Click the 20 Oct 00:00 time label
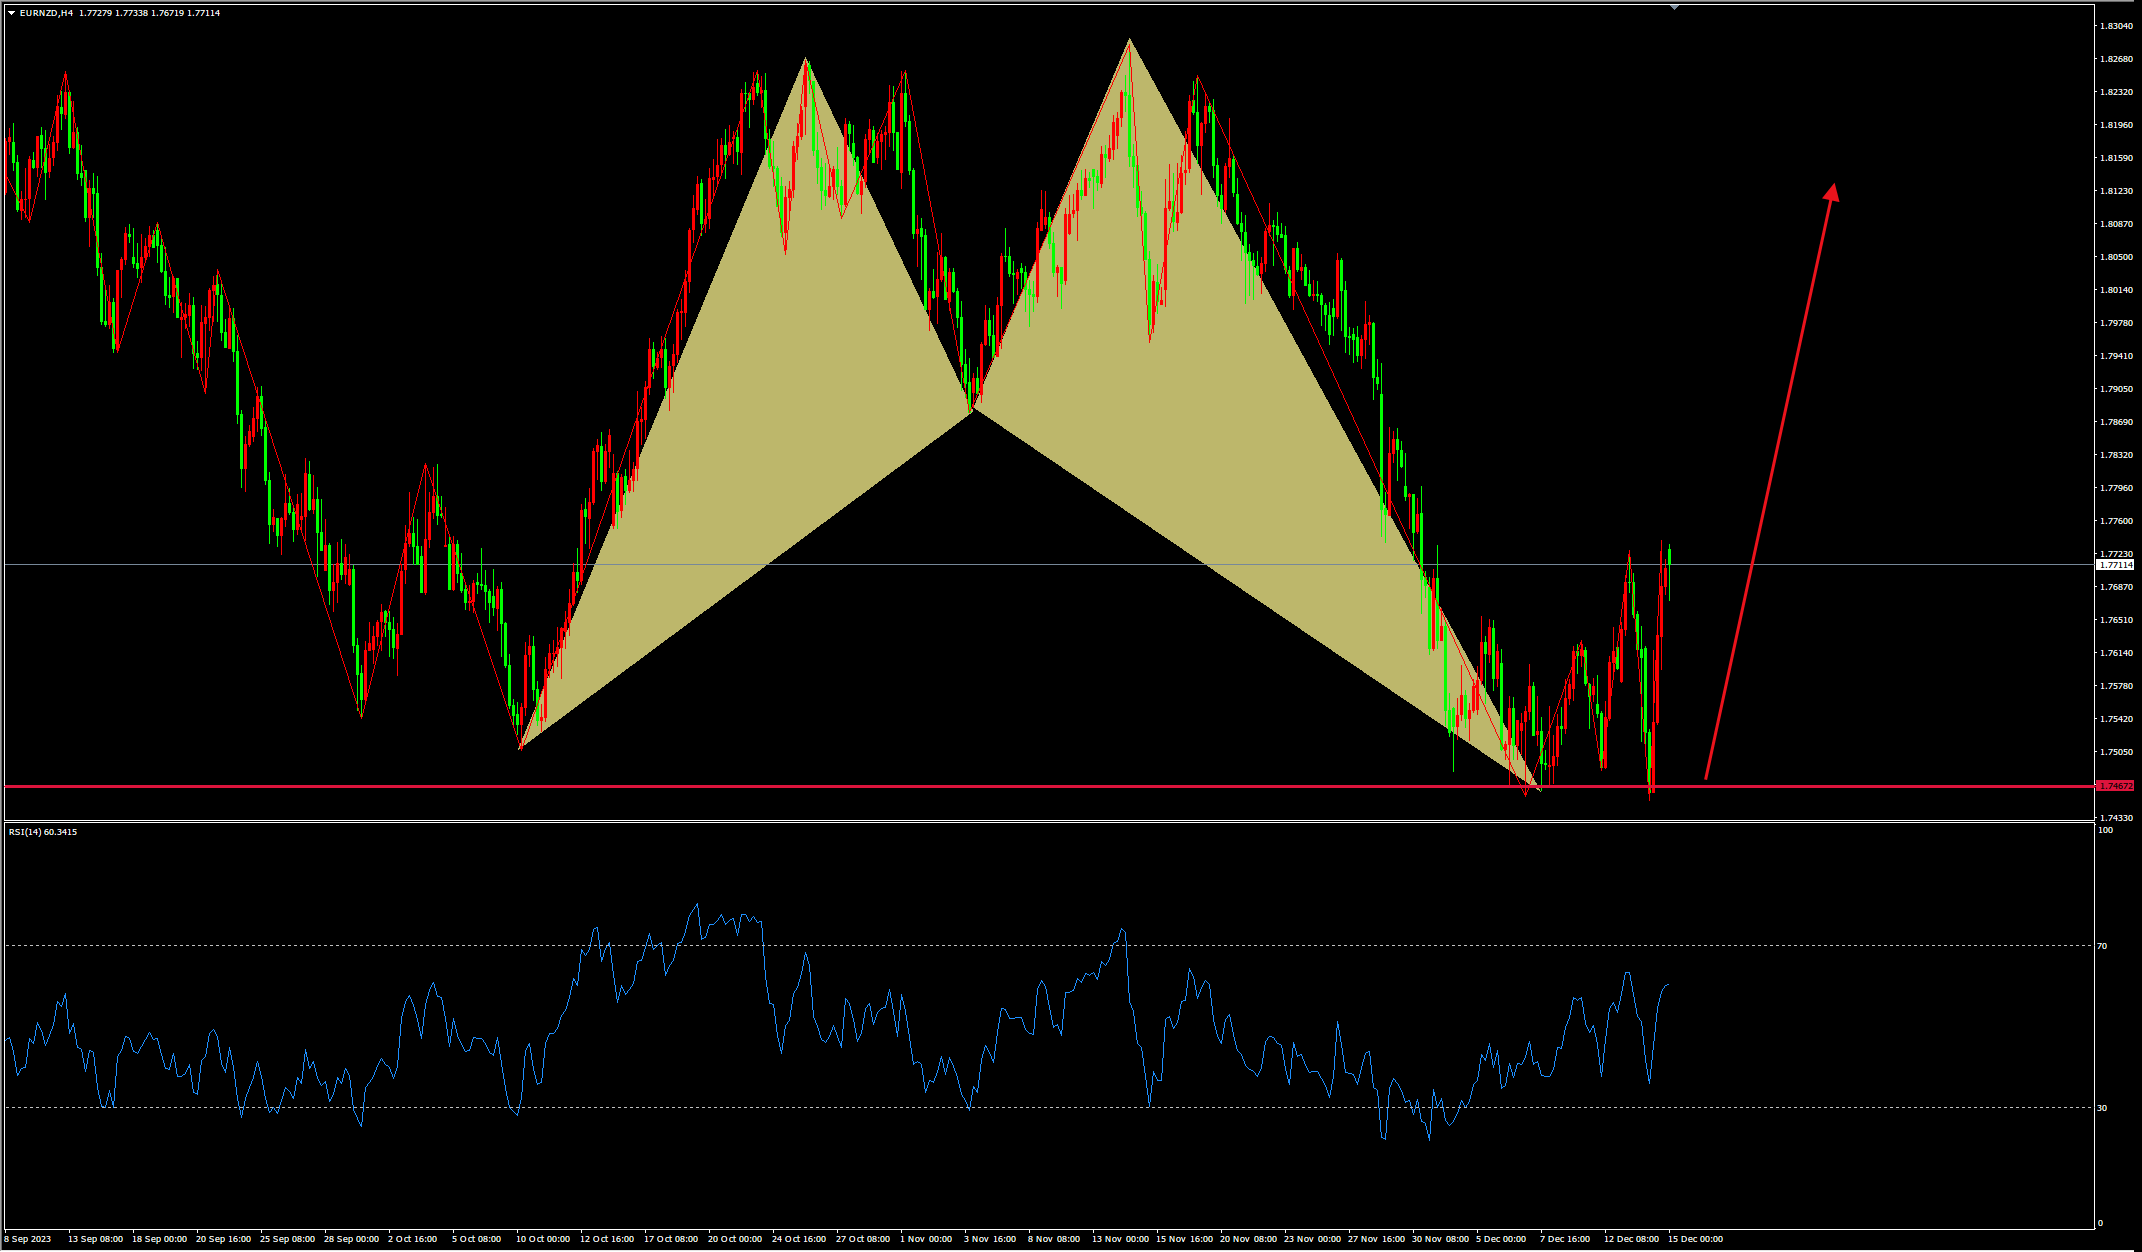Image resolution: width=2142 pixels, height=1252 pixels. coord(734,1239)
